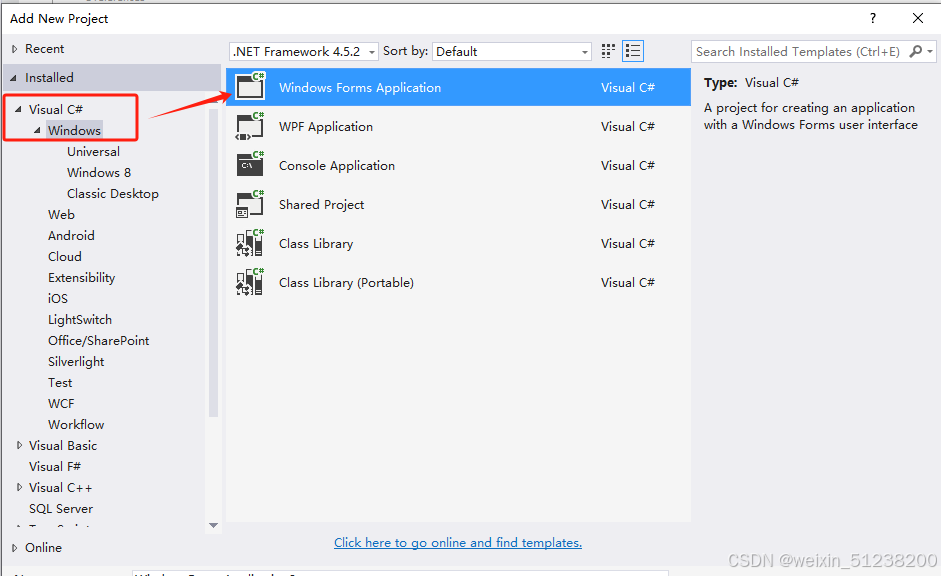This screenshot has height=576, width=941.
Task: Select the iOS category
Action: [58, 298]
